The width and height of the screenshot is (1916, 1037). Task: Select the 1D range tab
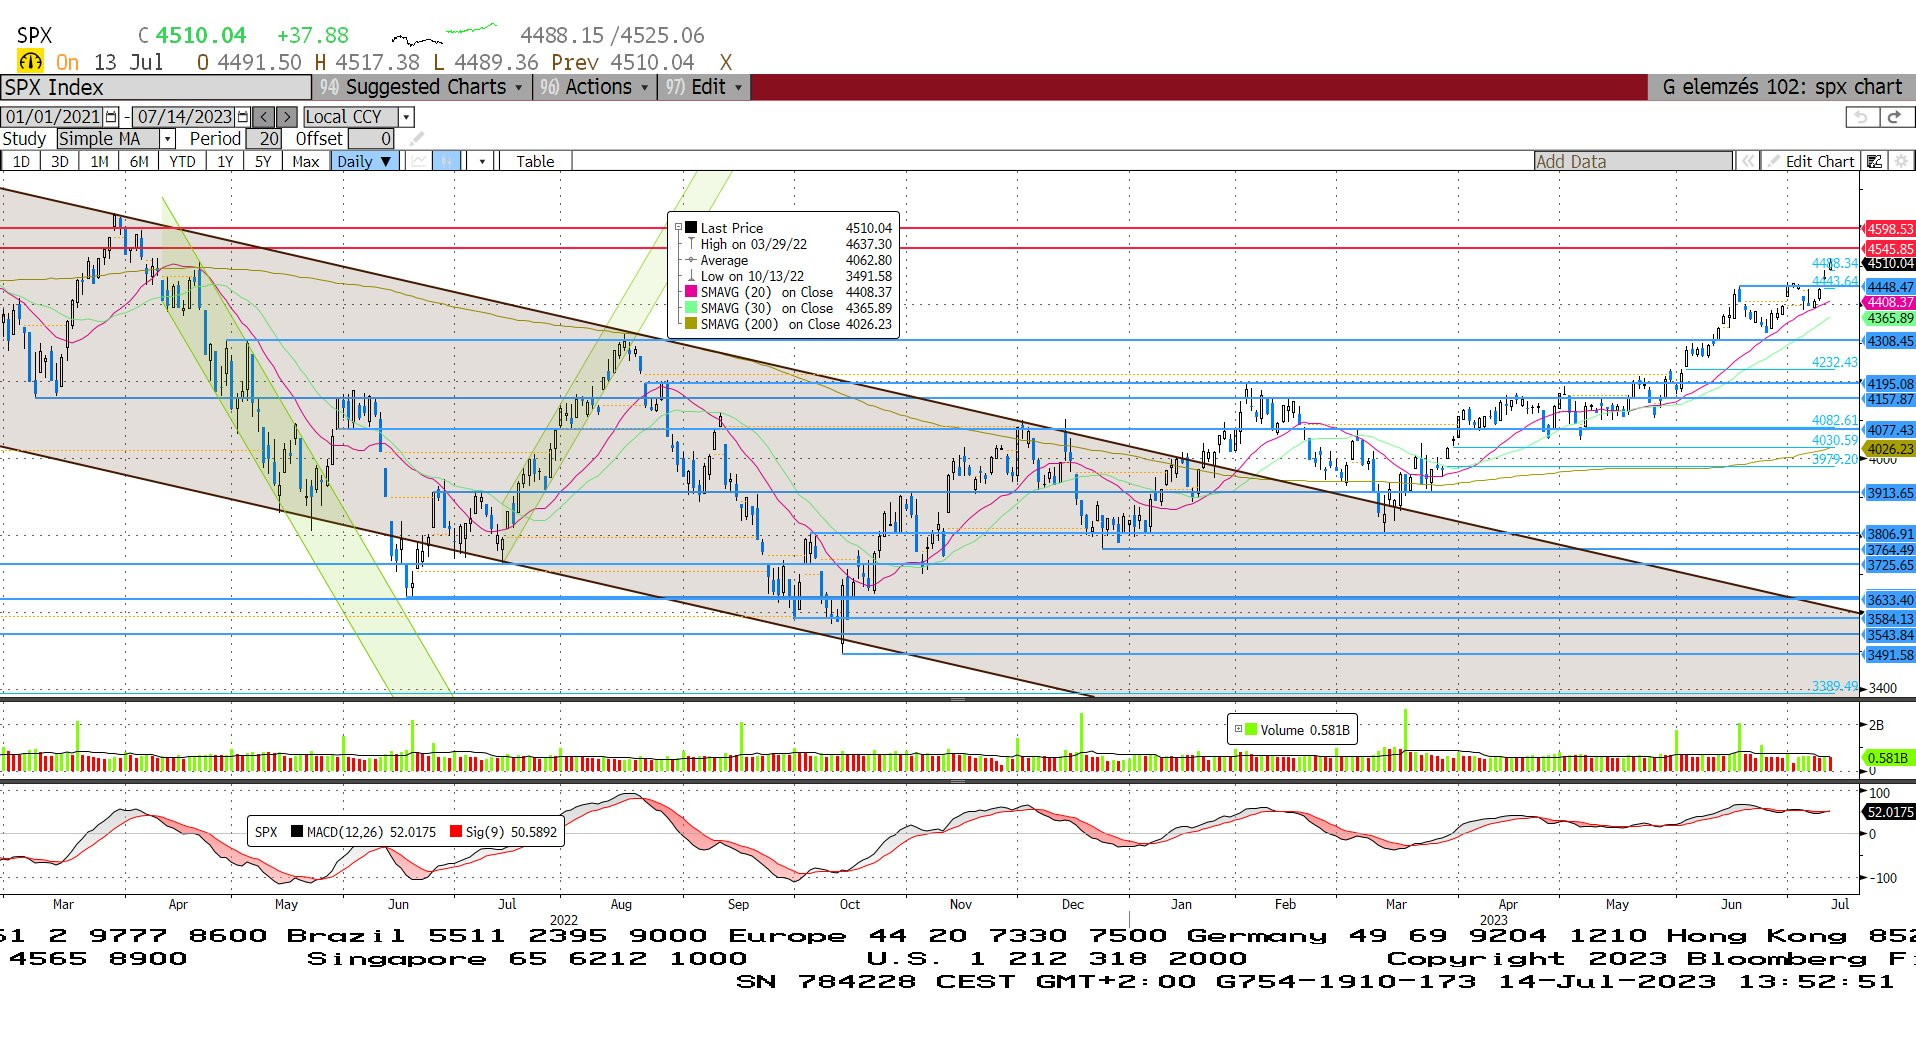click(x=21, y=161)
